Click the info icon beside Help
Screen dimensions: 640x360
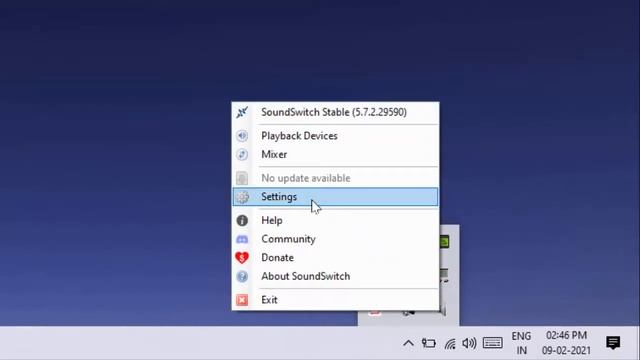point(242,220)
